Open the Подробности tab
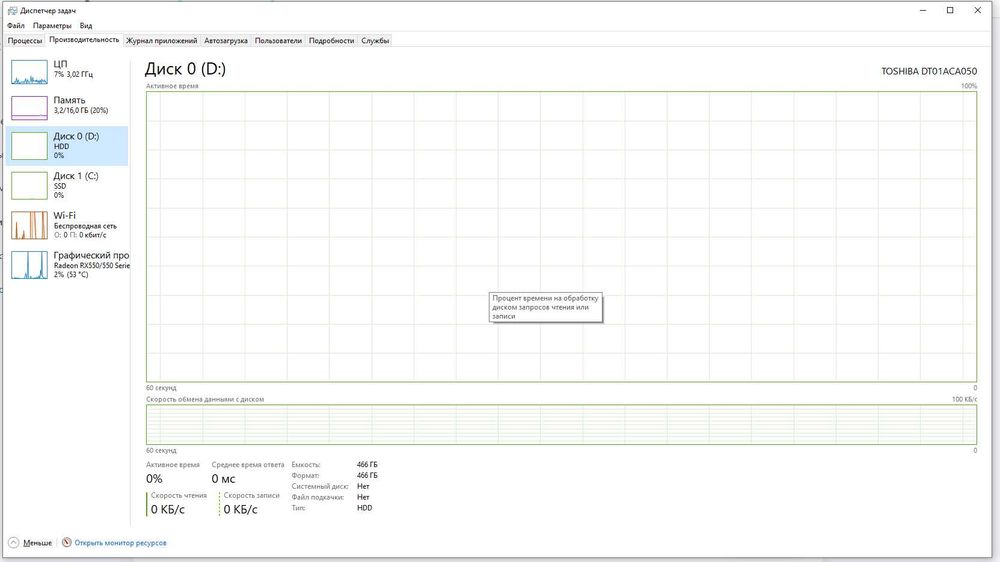This screenshot has width=1000, height=562. [x=332, y=41]
